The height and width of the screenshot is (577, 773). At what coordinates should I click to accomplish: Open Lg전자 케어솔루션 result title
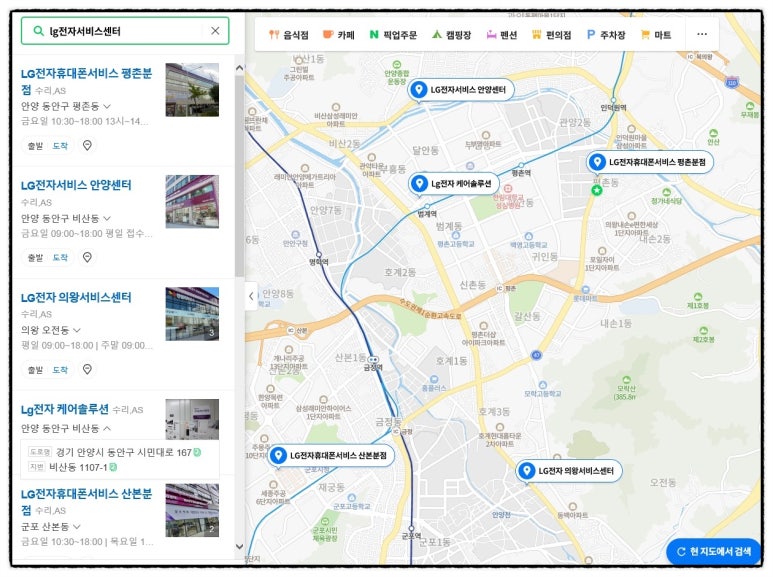[64, 409]
